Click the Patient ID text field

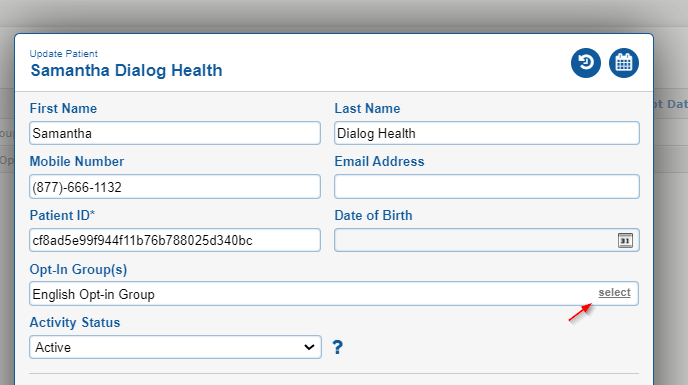(175, 240)
